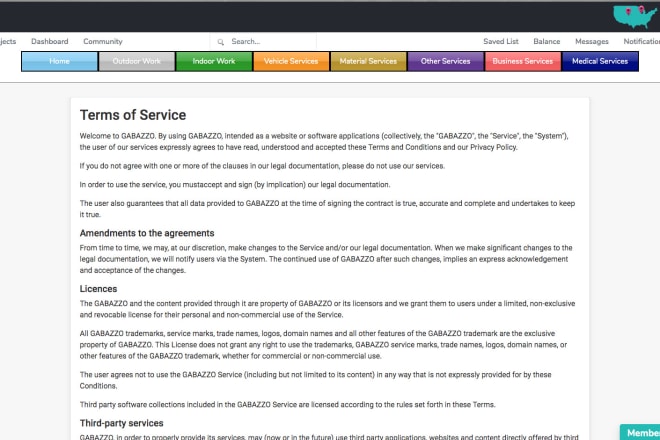Click the search magnifier icon
Viewport: 660px width, 440px height.
(x=221, y=42)
